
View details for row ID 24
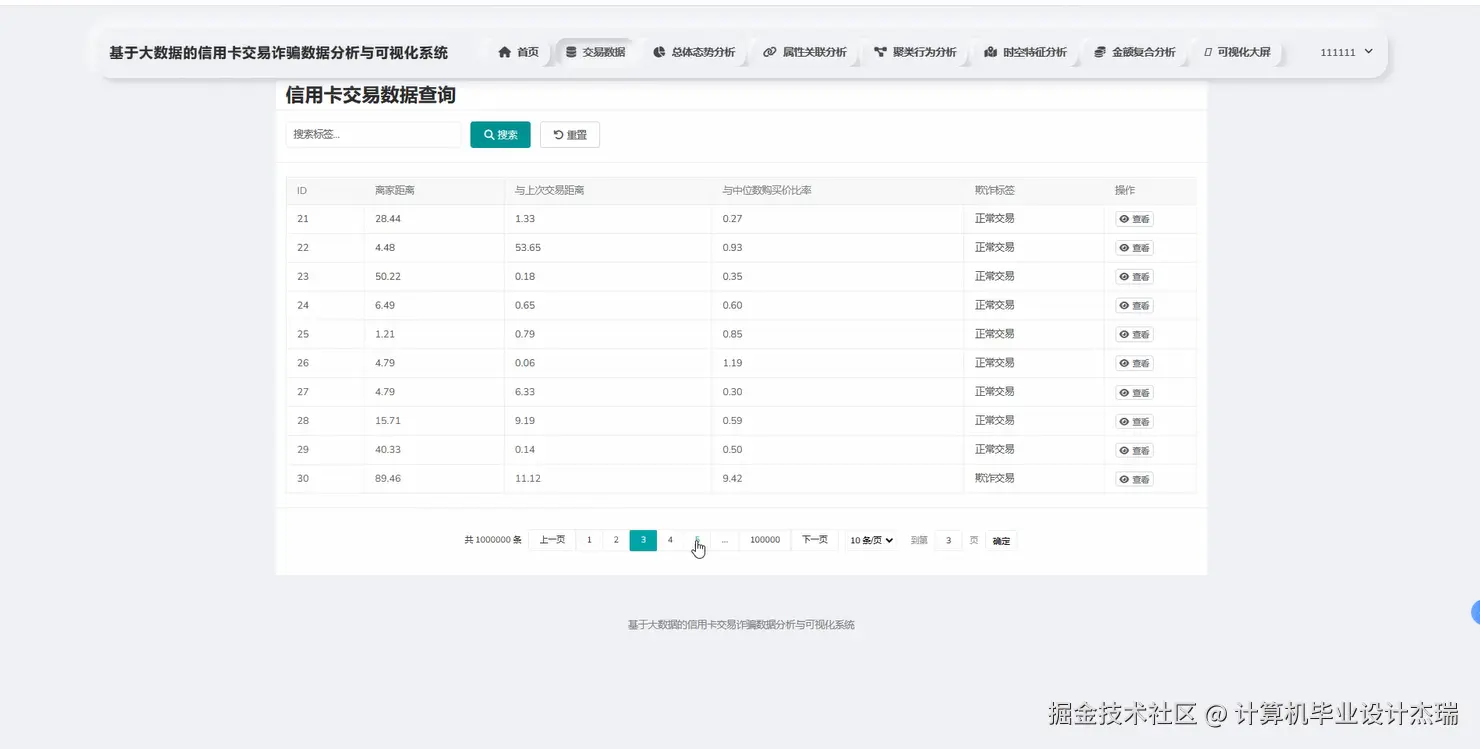tap(1134, 306)
